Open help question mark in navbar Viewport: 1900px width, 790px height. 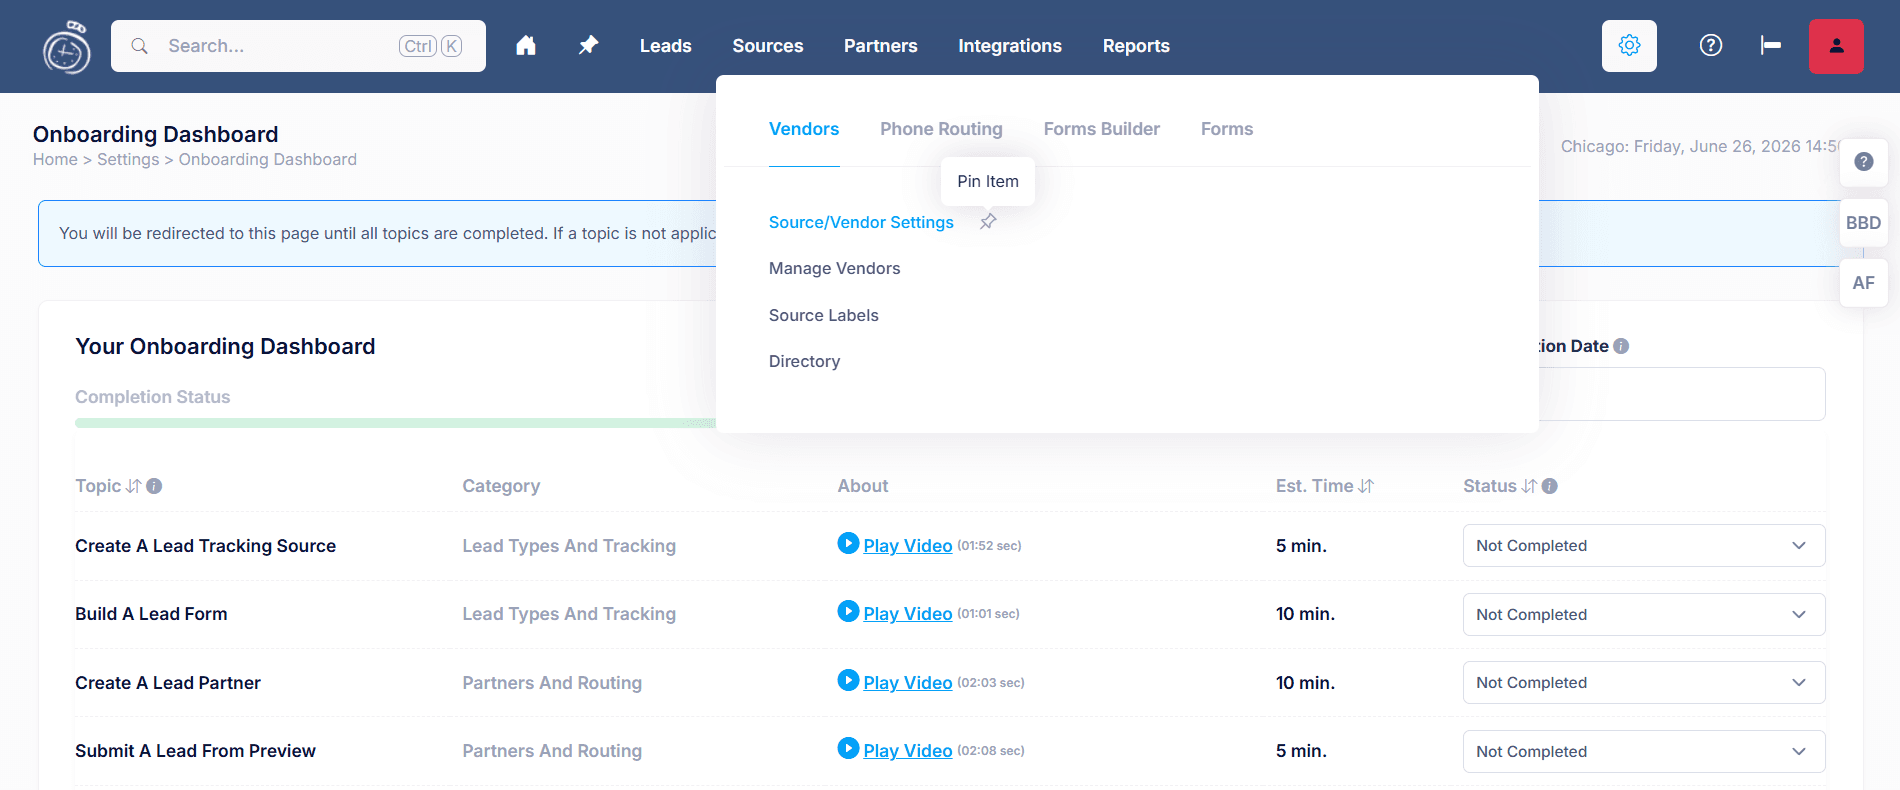coord(1711,46)
